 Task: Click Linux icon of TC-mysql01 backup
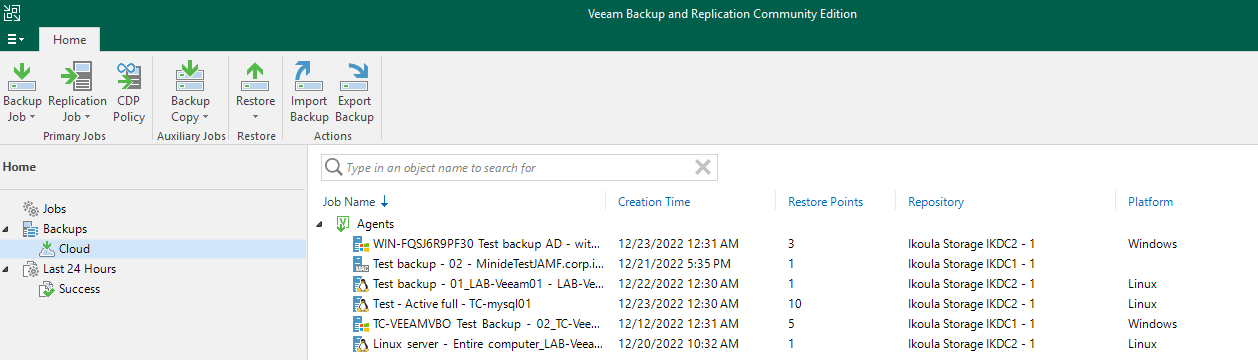[x=361, y=304]
